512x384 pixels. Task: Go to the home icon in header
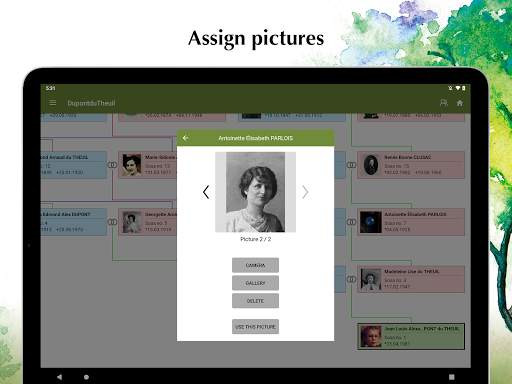click(460, 103)
